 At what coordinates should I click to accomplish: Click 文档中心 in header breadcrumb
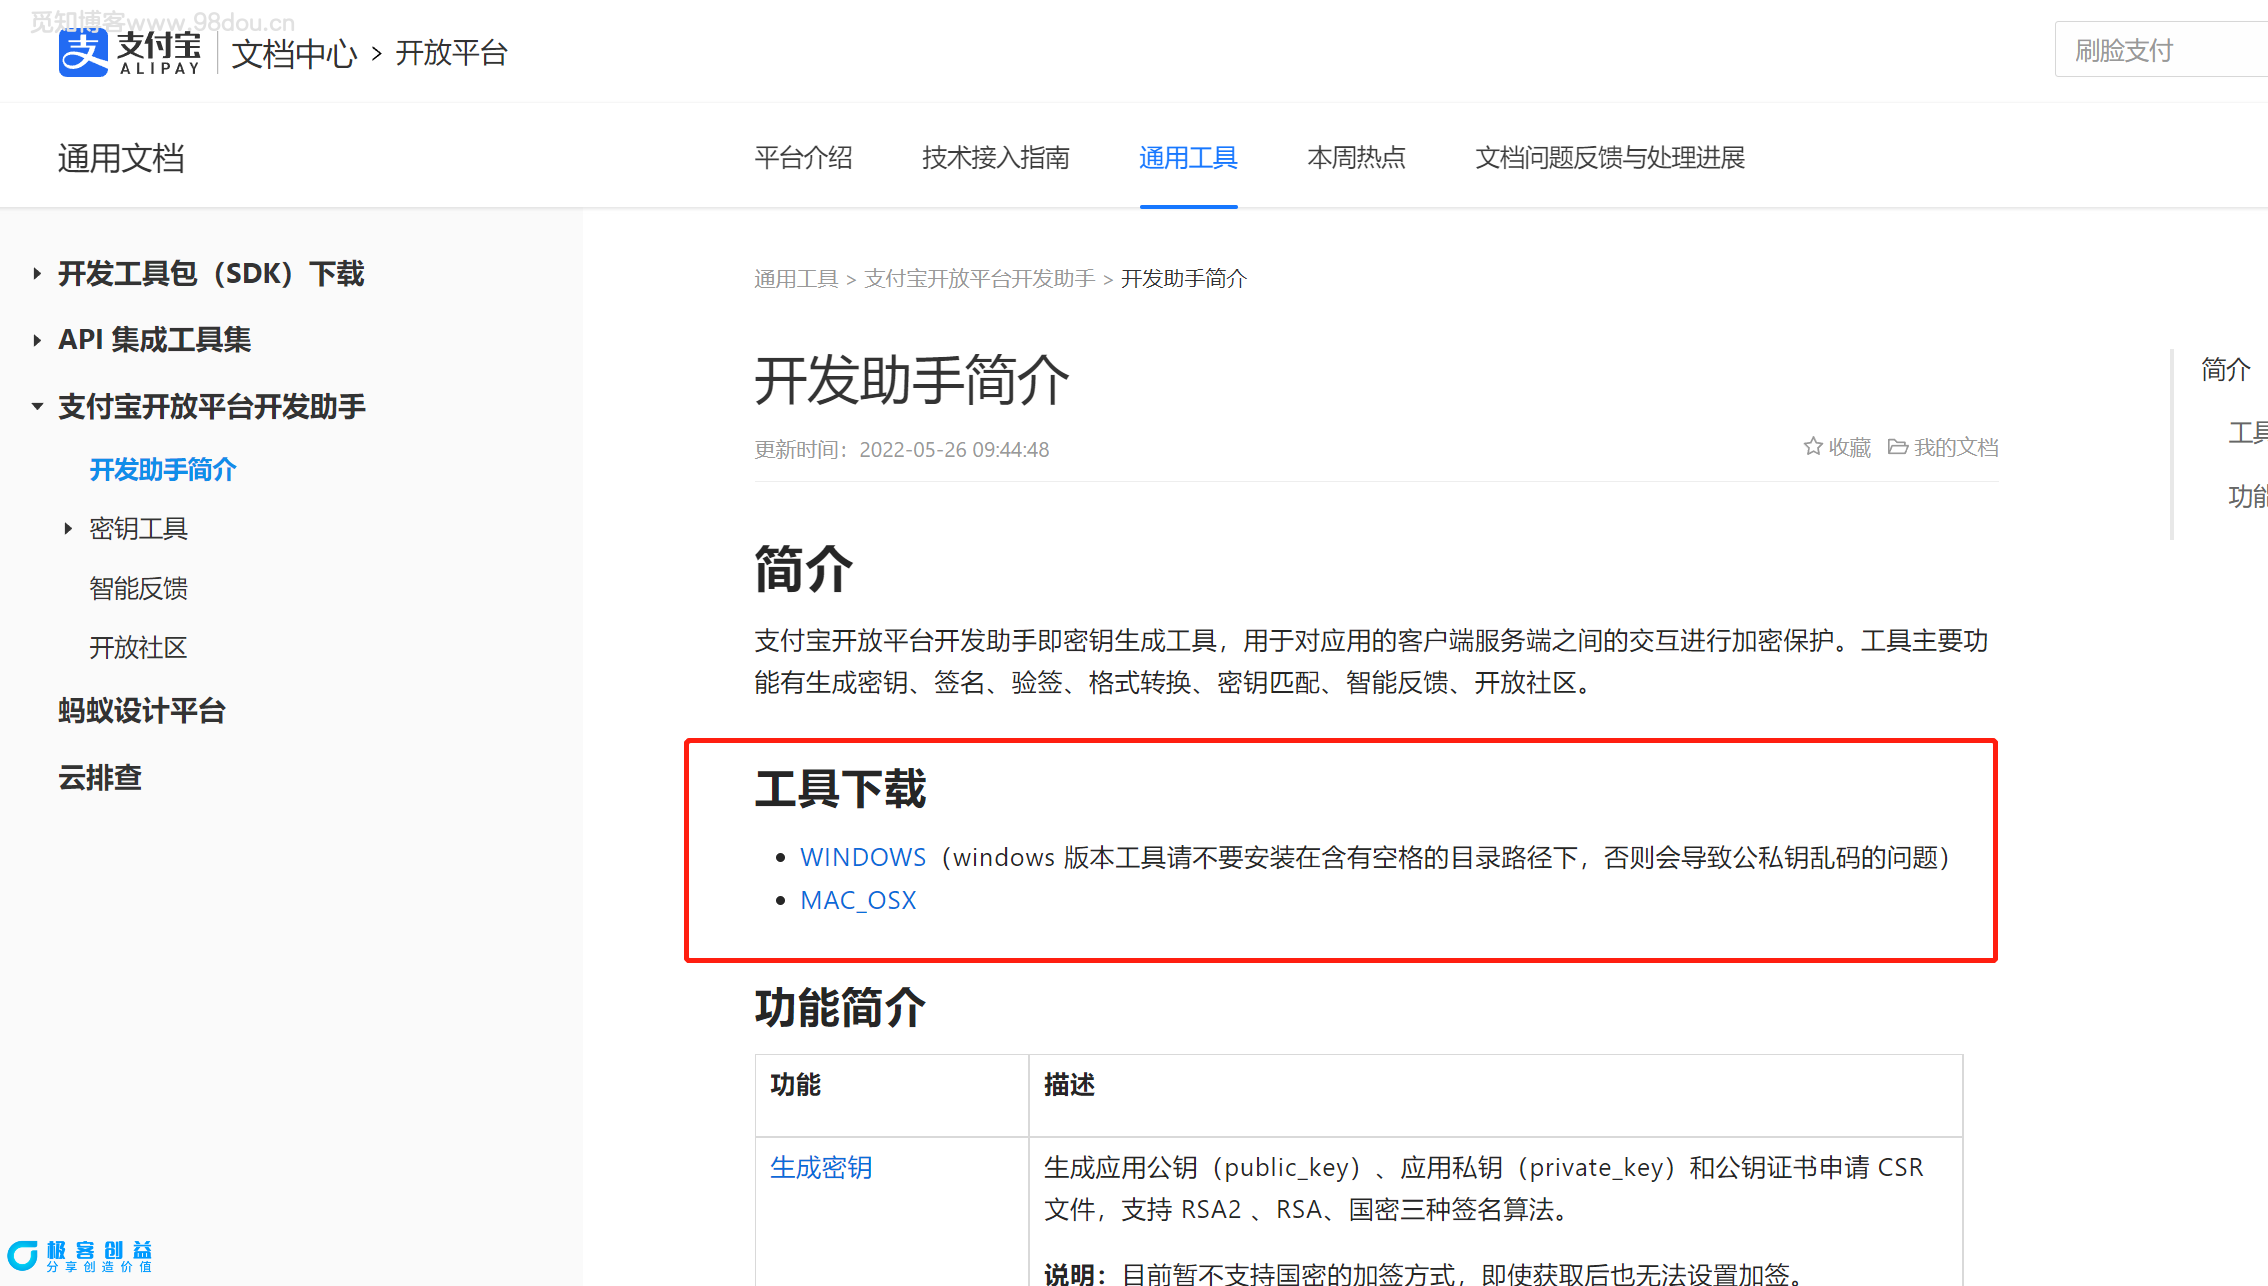tap(294, 53)
